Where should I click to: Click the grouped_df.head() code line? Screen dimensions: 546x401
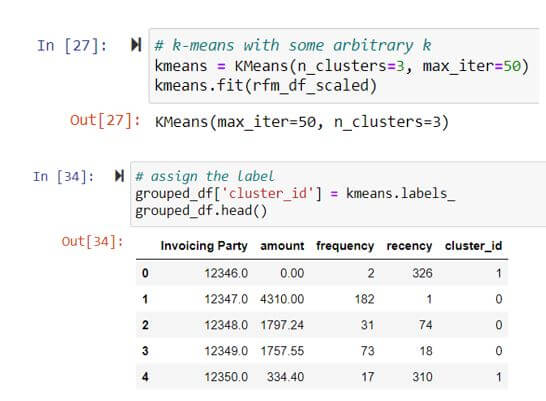pyautogui.click(x=201, y=211)
